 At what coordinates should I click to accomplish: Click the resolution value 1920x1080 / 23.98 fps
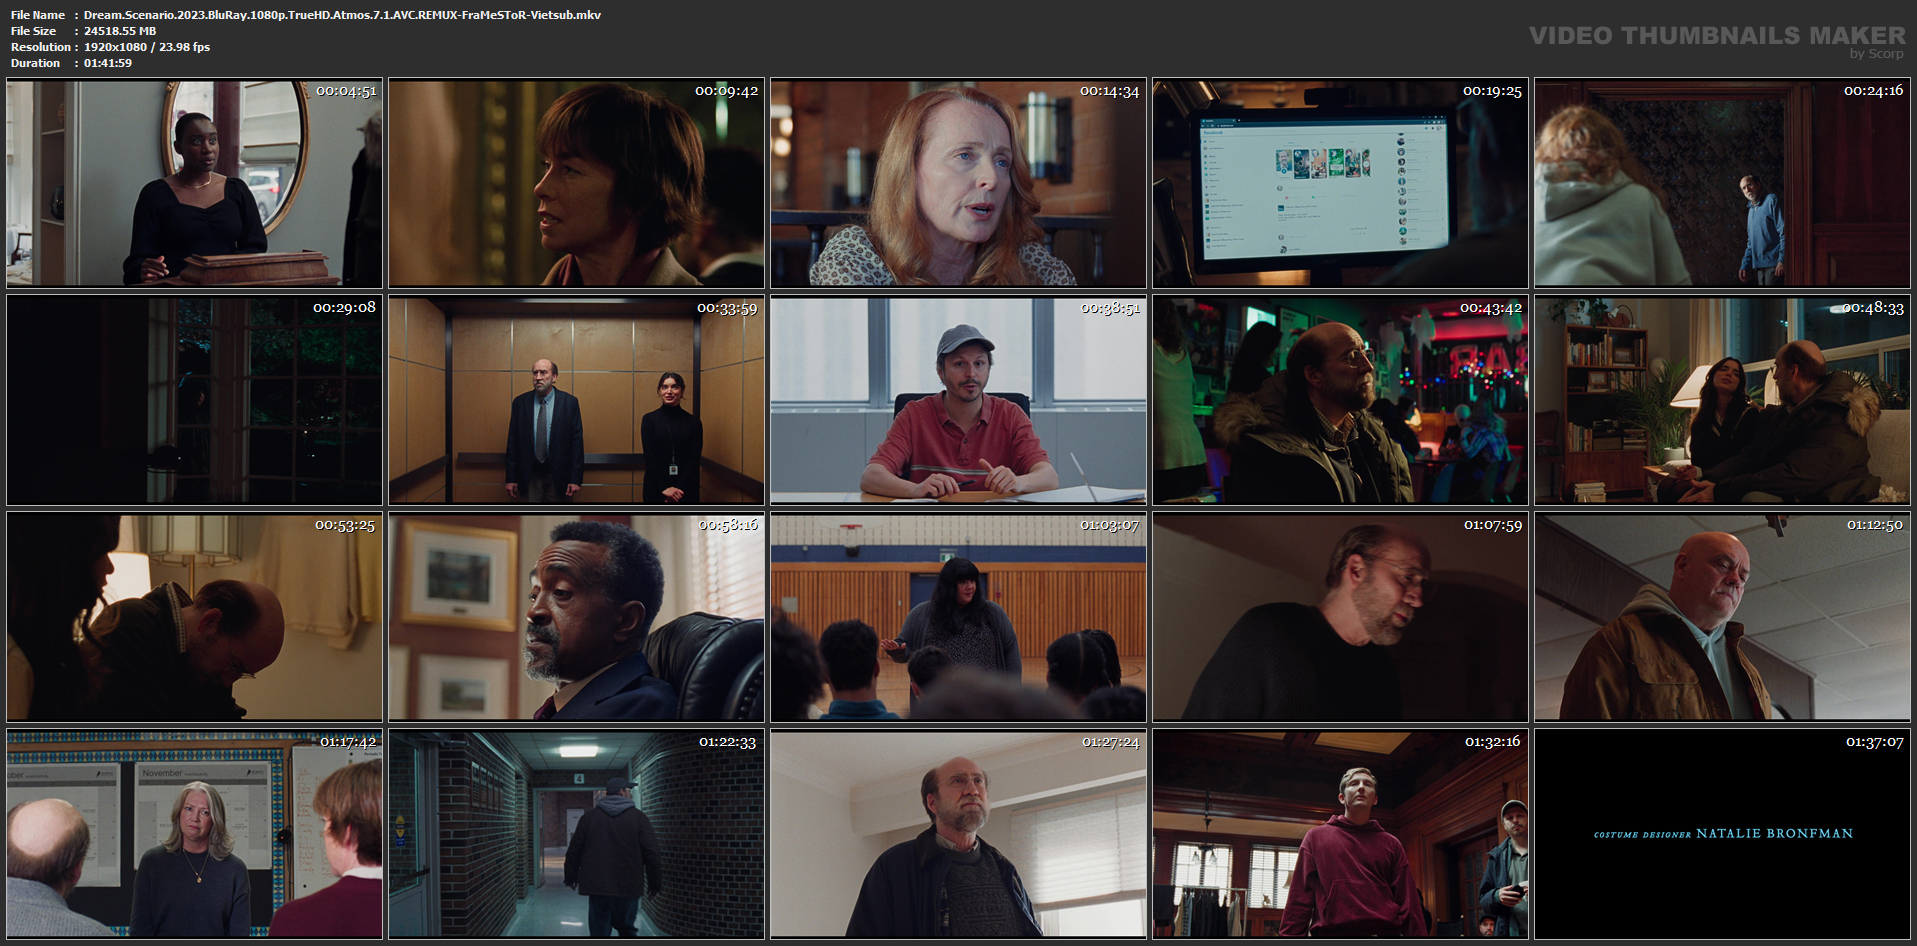click(147, 47)
